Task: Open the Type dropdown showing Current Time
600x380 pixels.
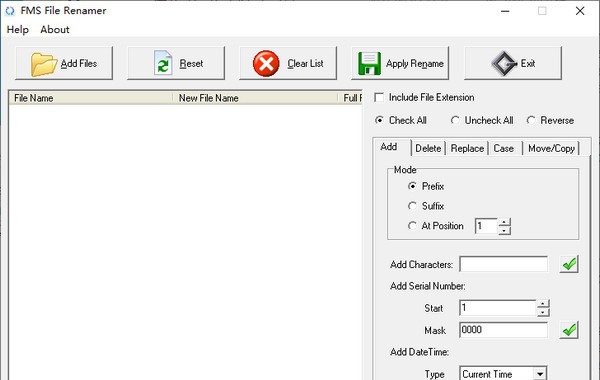Action: click(x=540, y=374)
